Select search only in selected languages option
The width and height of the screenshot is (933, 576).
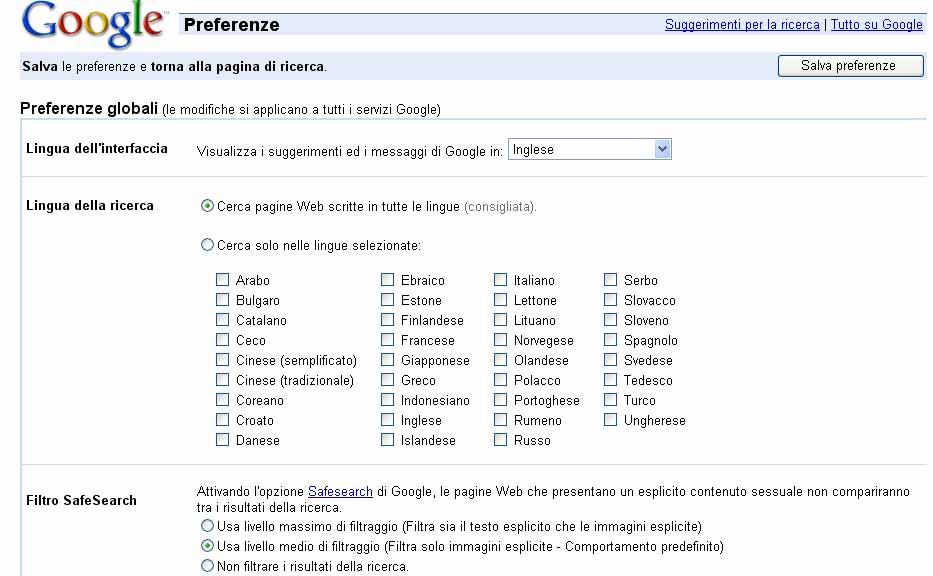[208, 244]
